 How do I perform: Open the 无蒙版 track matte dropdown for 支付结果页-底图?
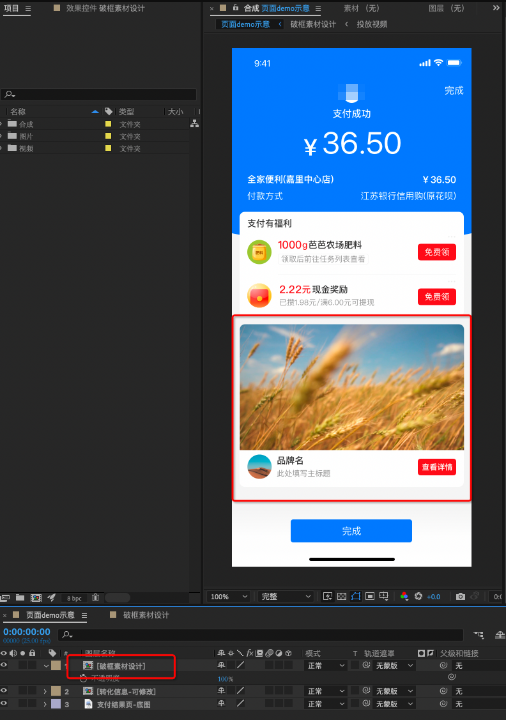[x=394, y=704]
